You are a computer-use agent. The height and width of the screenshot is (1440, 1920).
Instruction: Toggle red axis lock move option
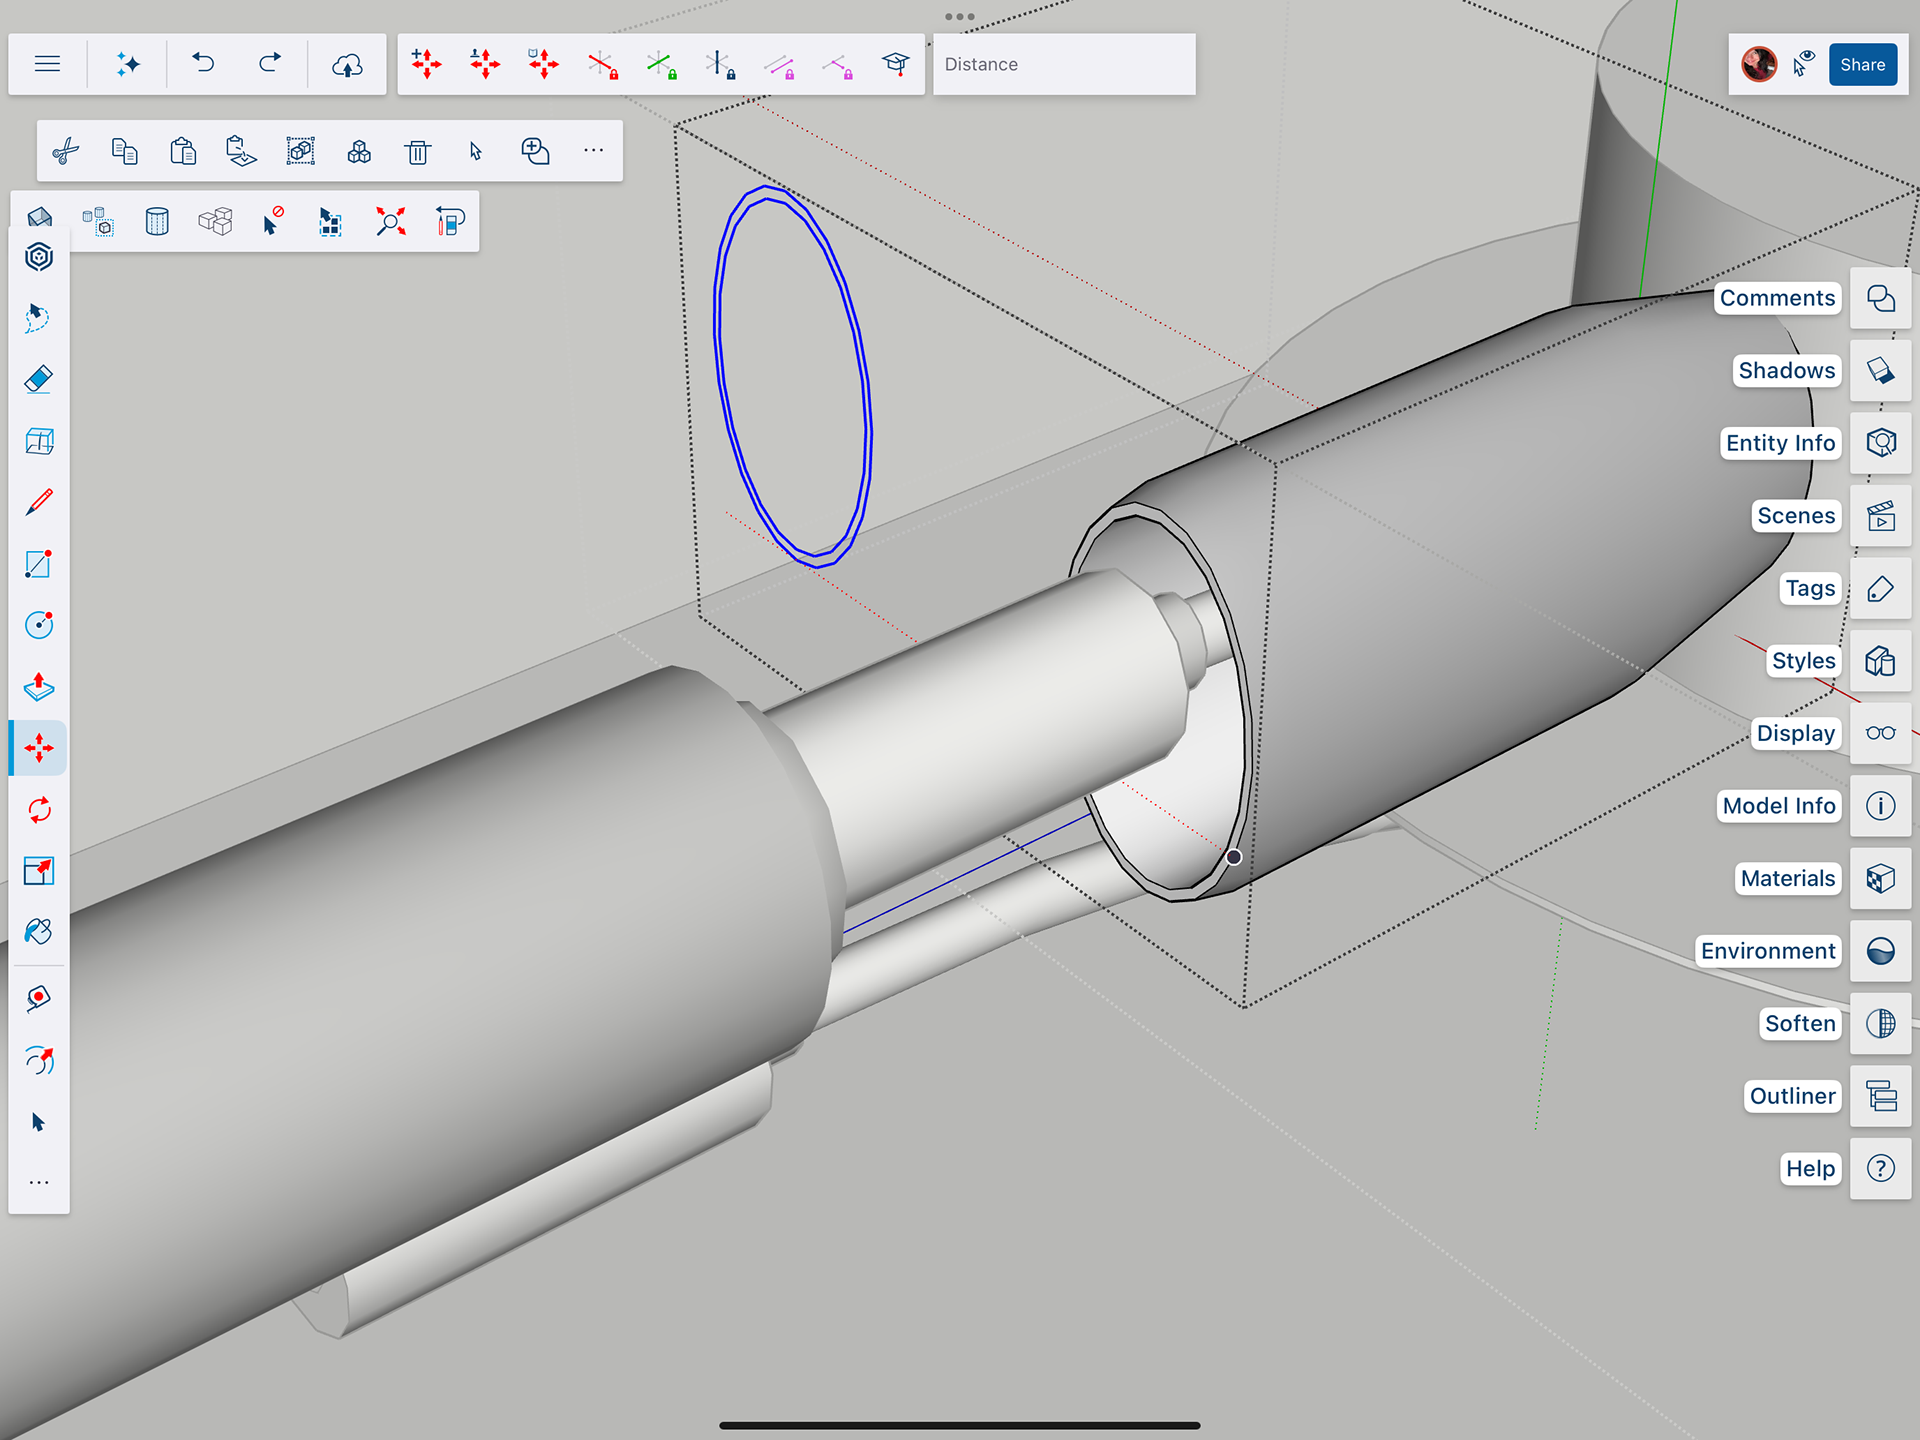[603, 65]
